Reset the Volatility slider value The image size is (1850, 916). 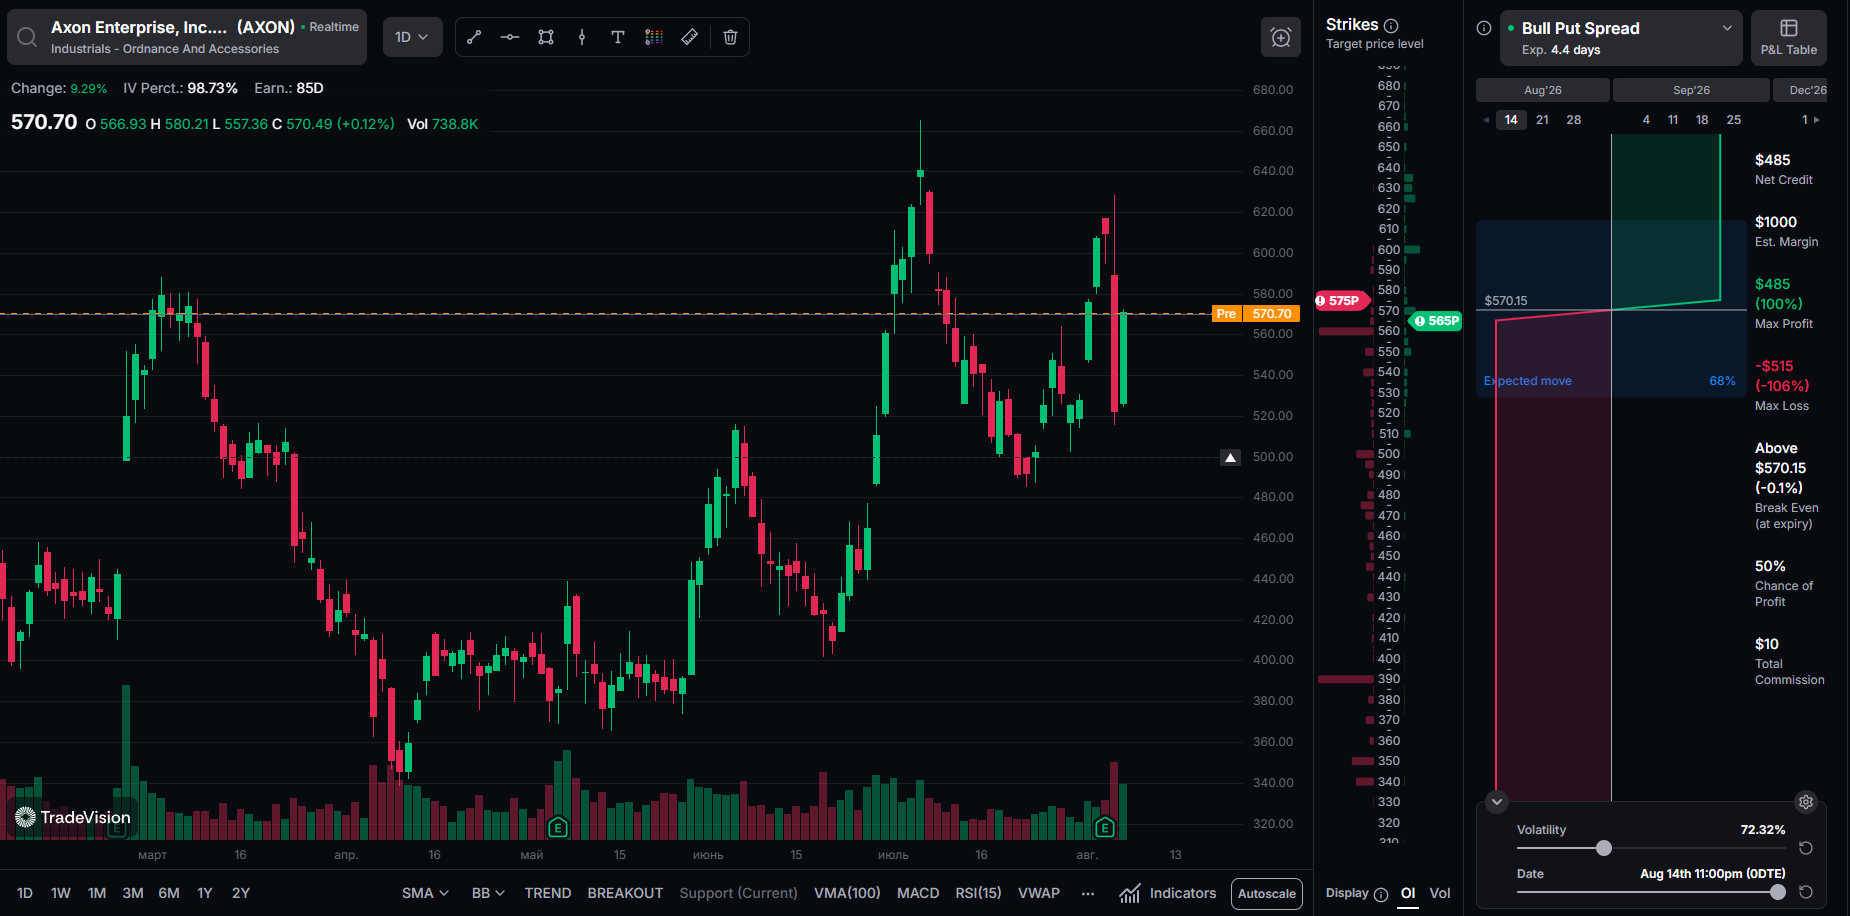1806,848
